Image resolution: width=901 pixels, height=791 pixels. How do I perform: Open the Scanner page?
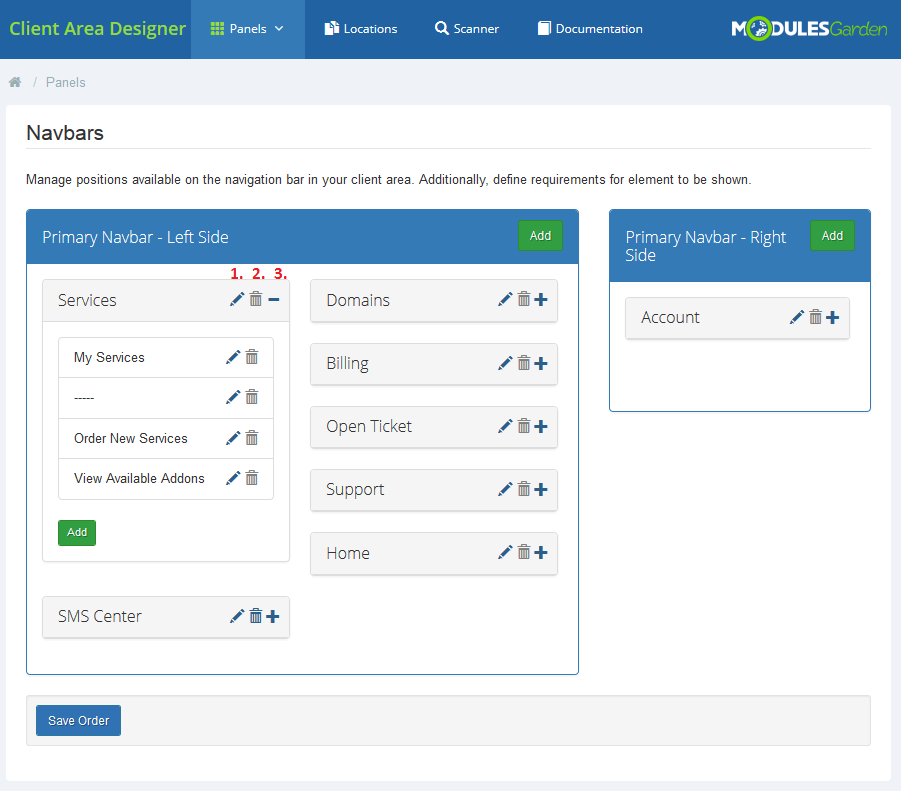pos(467,29)
